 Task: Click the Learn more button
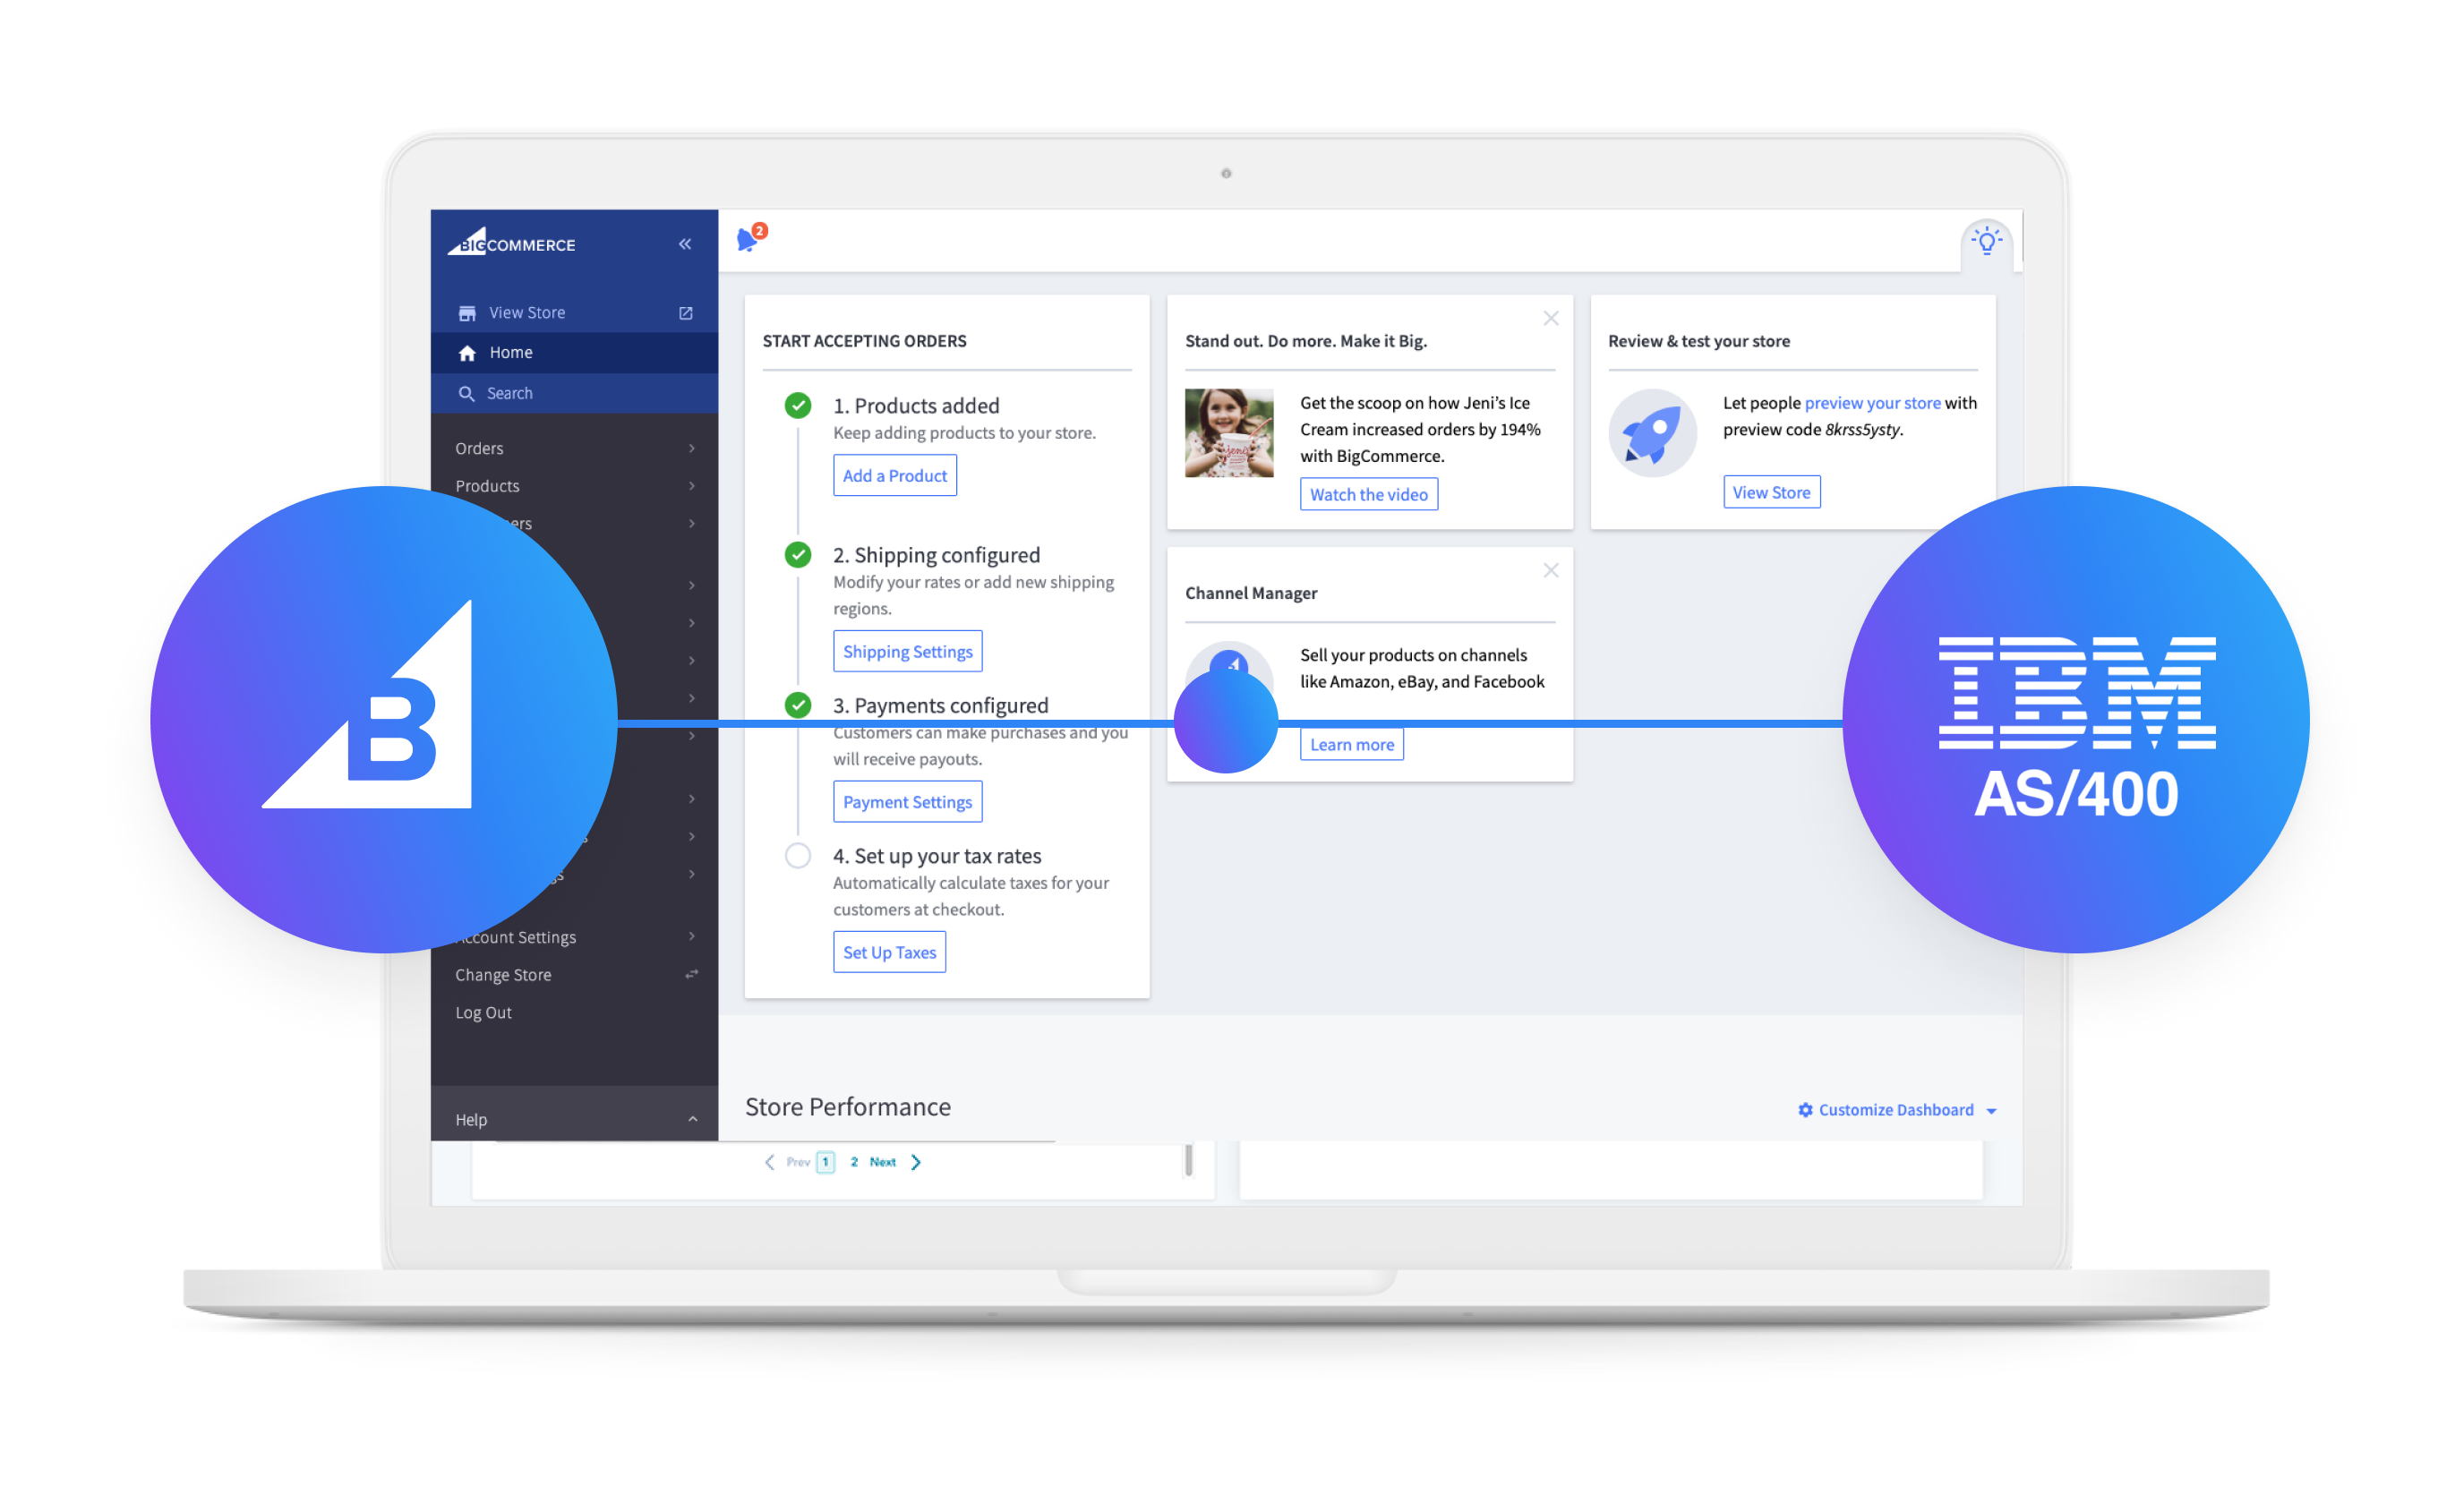coord(1352,744)
